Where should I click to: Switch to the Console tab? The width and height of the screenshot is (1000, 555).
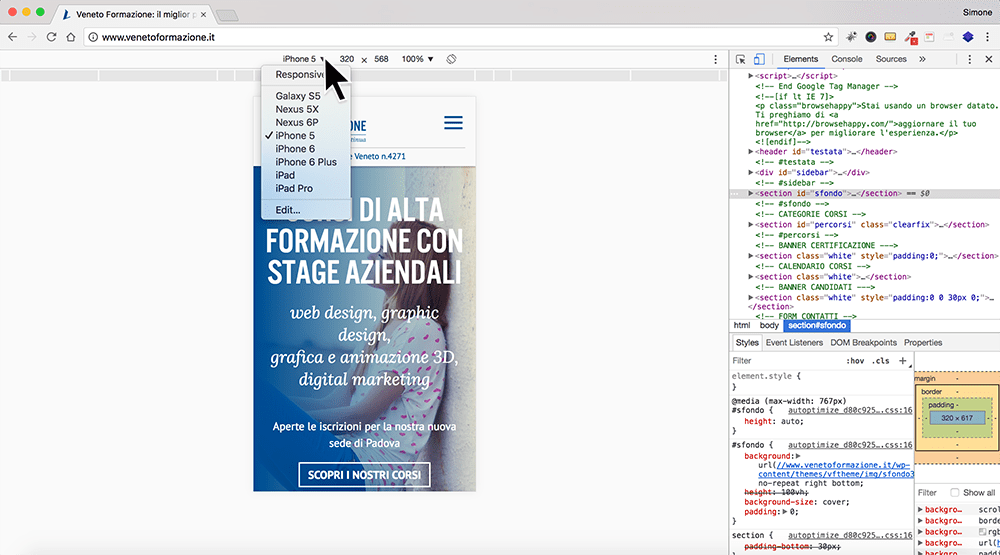pos(846,59)
